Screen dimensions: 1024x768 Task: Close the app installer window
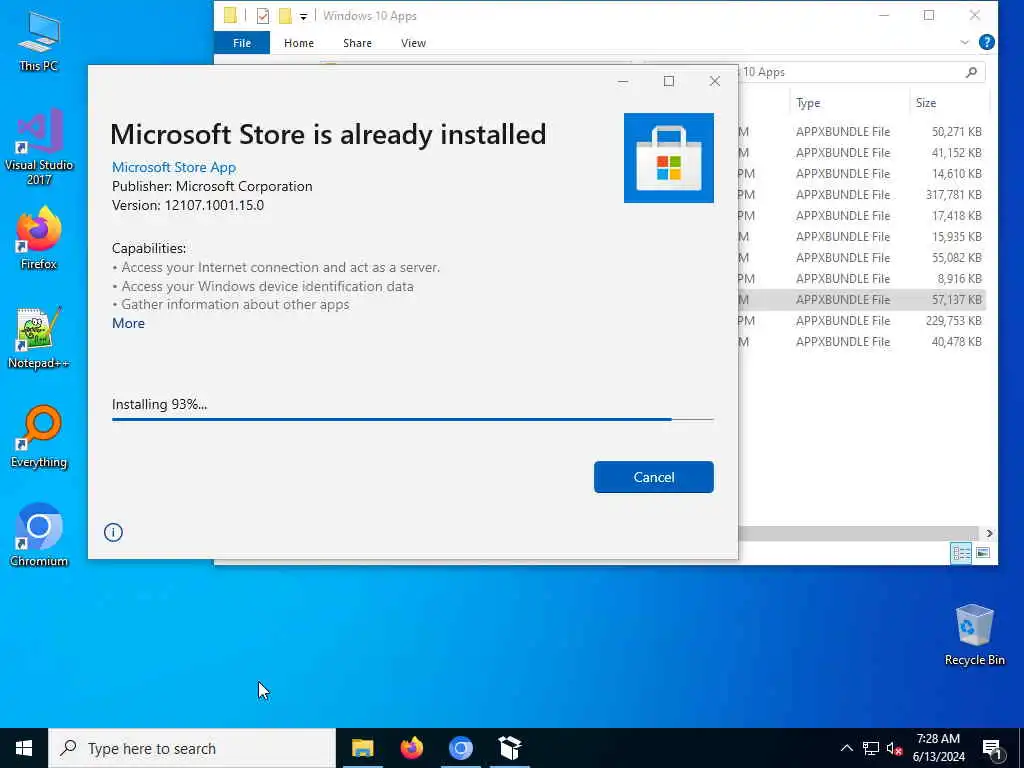tap(715, 81)
